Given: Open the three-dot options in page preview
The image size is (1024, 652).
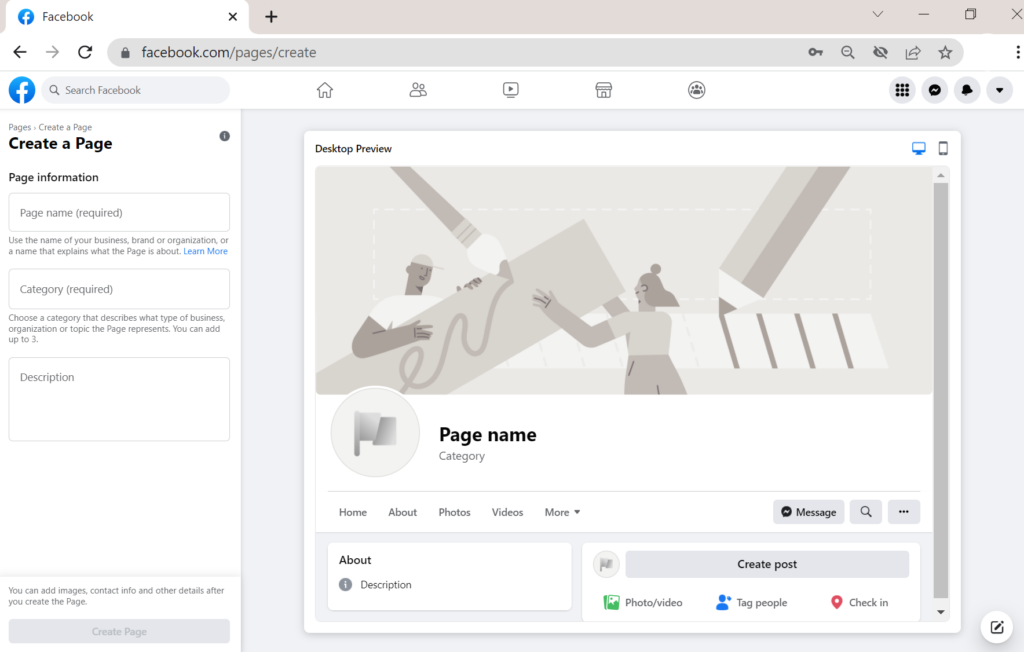Looking at the screenshot, I should click(x=904, y=512).
